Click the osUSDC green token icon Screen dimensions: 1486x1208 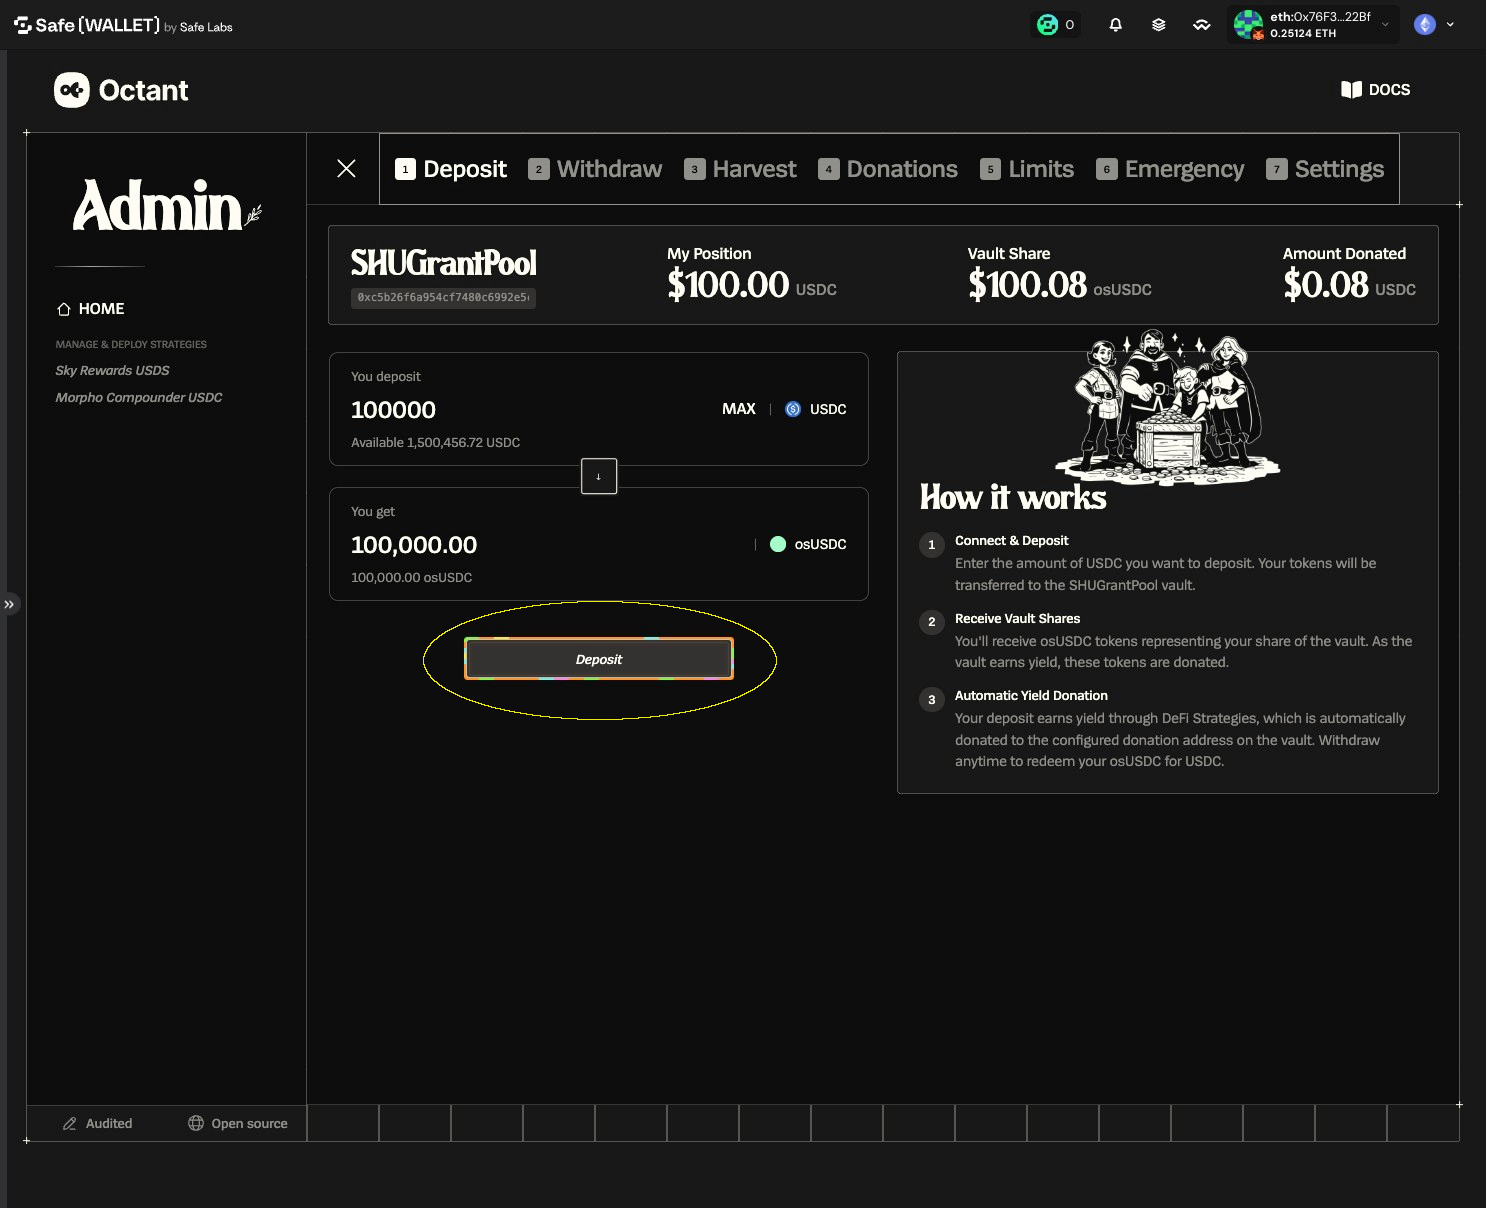(778, 544)
